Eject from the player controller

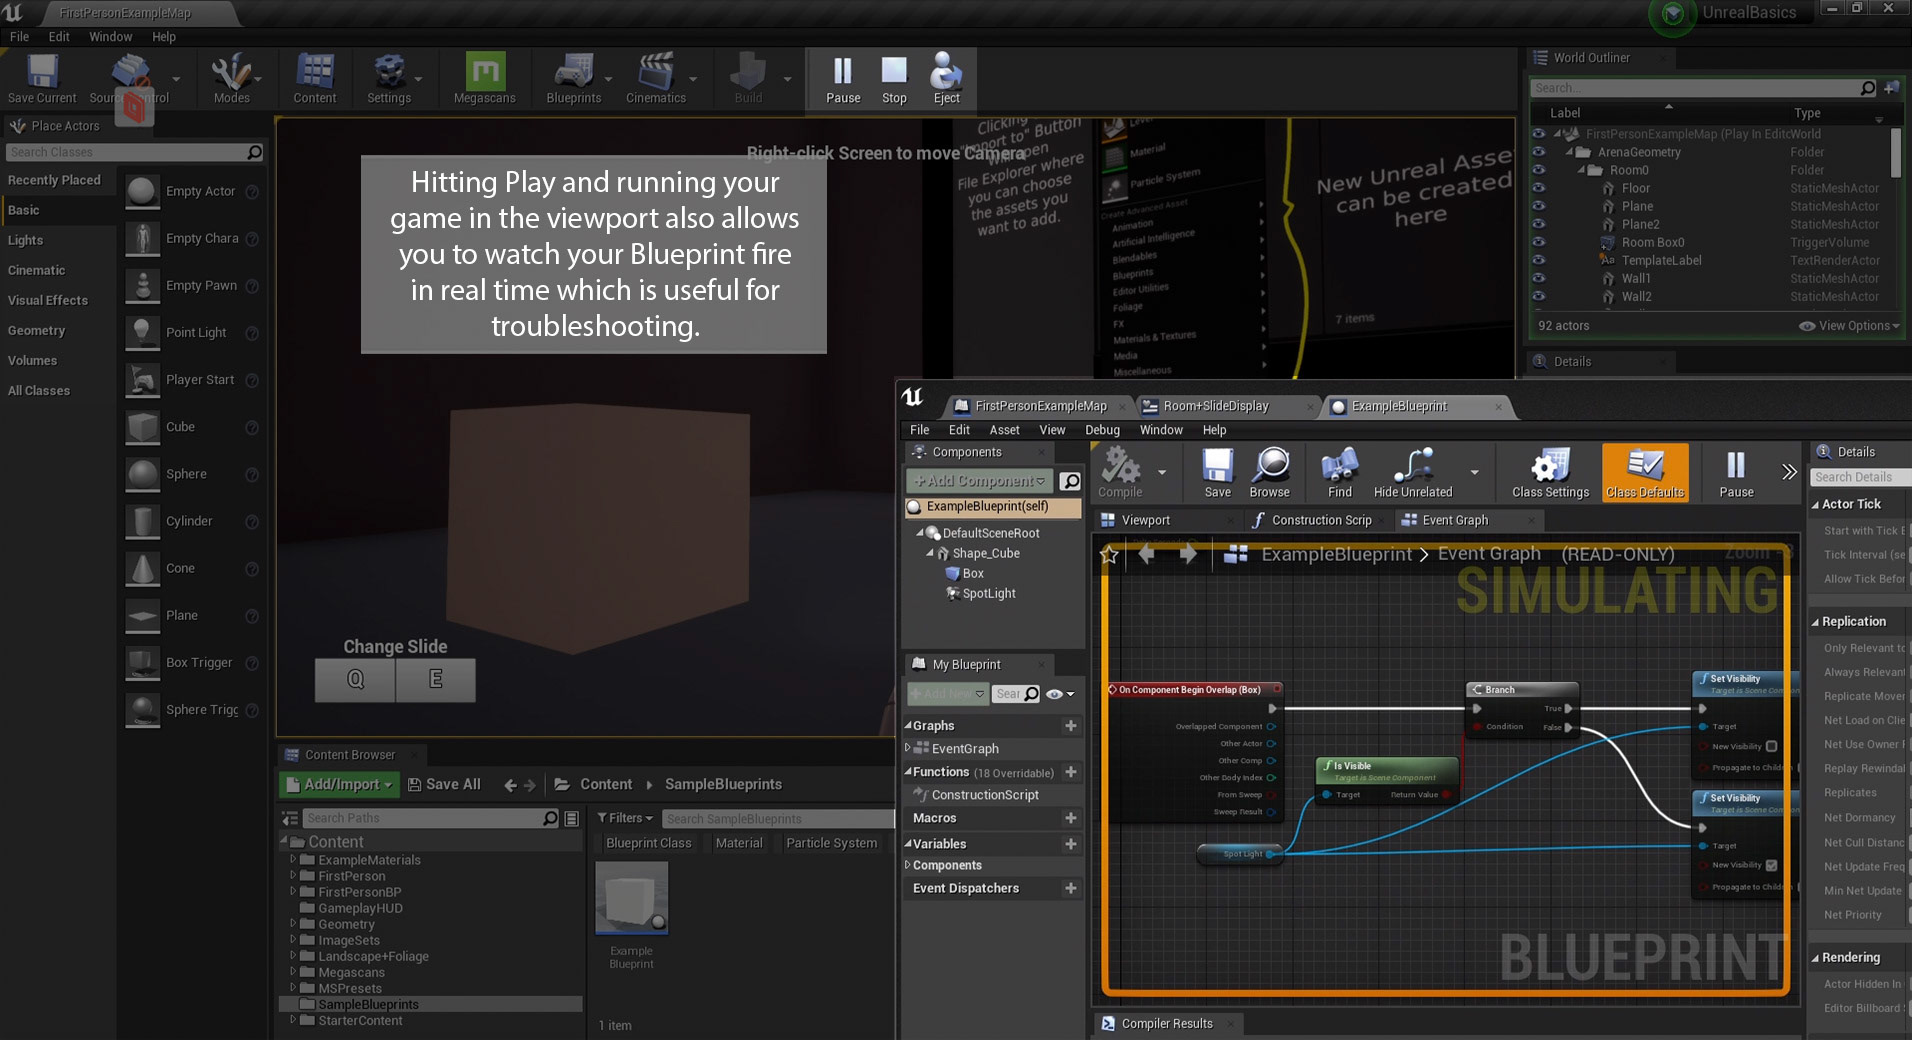tap(946, 78)
